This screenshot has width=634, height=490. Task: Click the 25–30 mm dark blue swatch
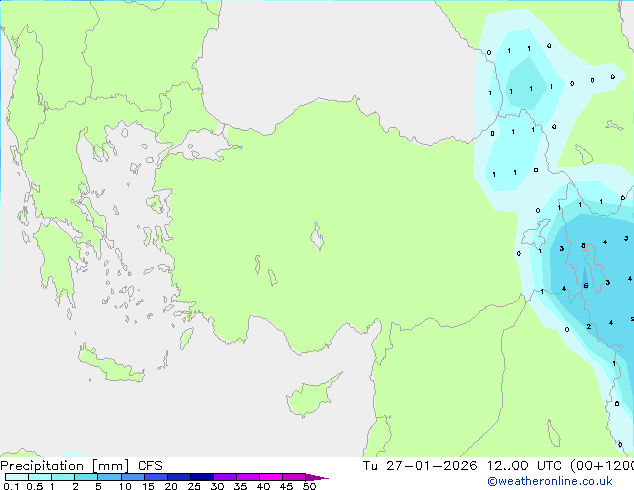pos(201,477)
